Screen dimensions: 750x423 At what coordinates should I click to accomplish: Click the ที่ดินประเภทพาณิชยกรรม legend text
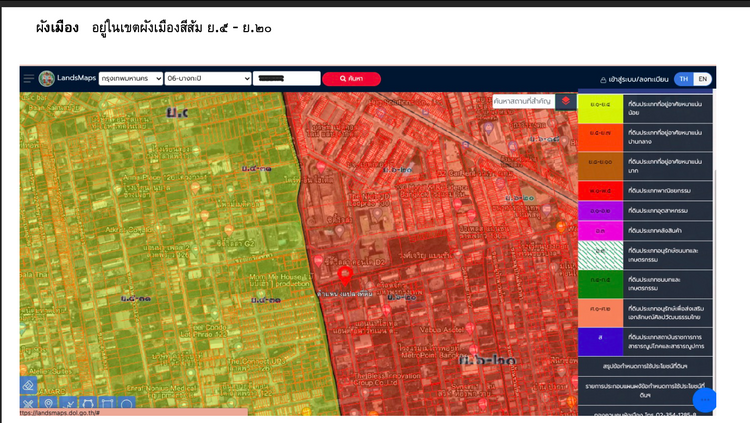659,190
